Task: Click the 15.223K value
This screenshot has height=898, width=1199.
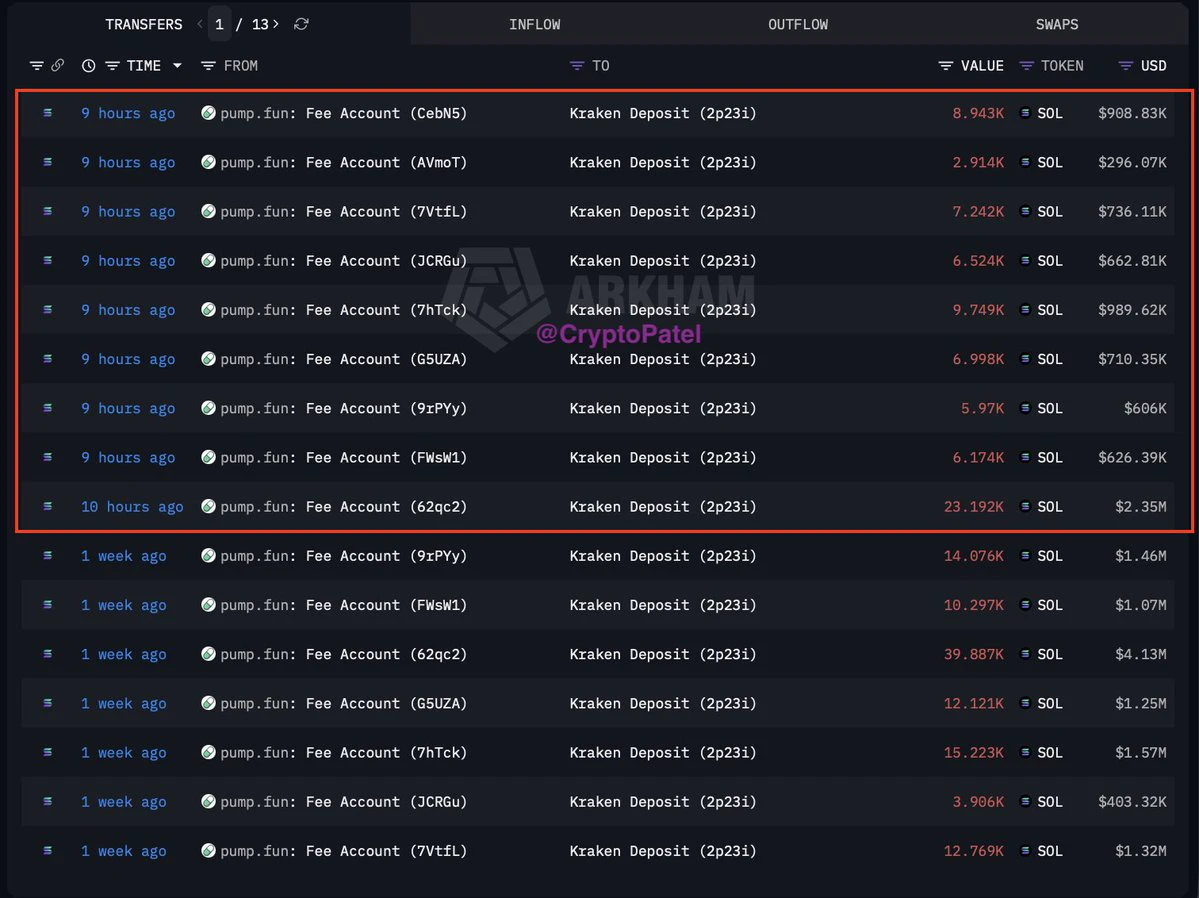Action: 973,753
